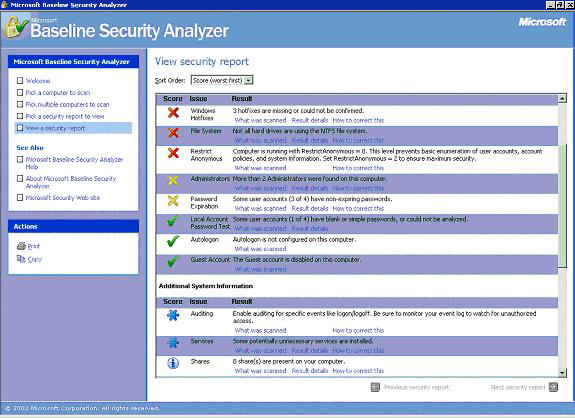Open How to correct this for Auditing
This screenshot has width=575, height=418.
coord(358,330)
